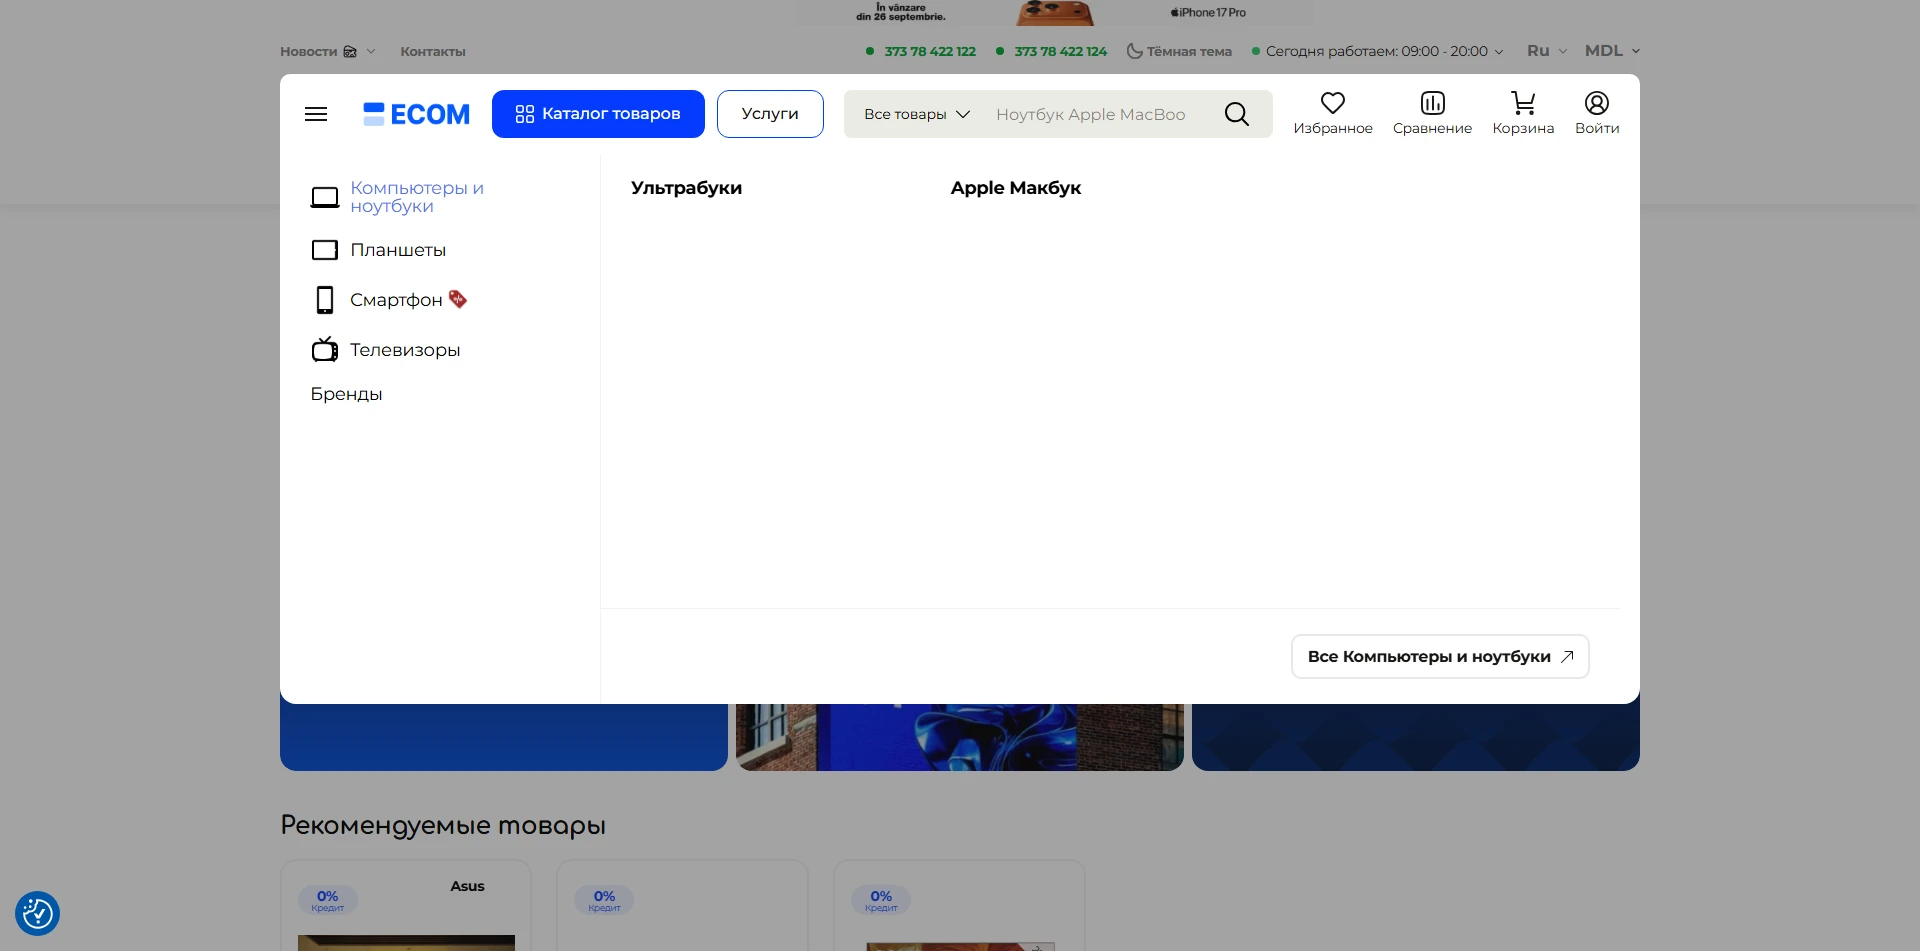Screen dimensions: 1920x951
Task: Select Планшеты category
Action: 398,250
